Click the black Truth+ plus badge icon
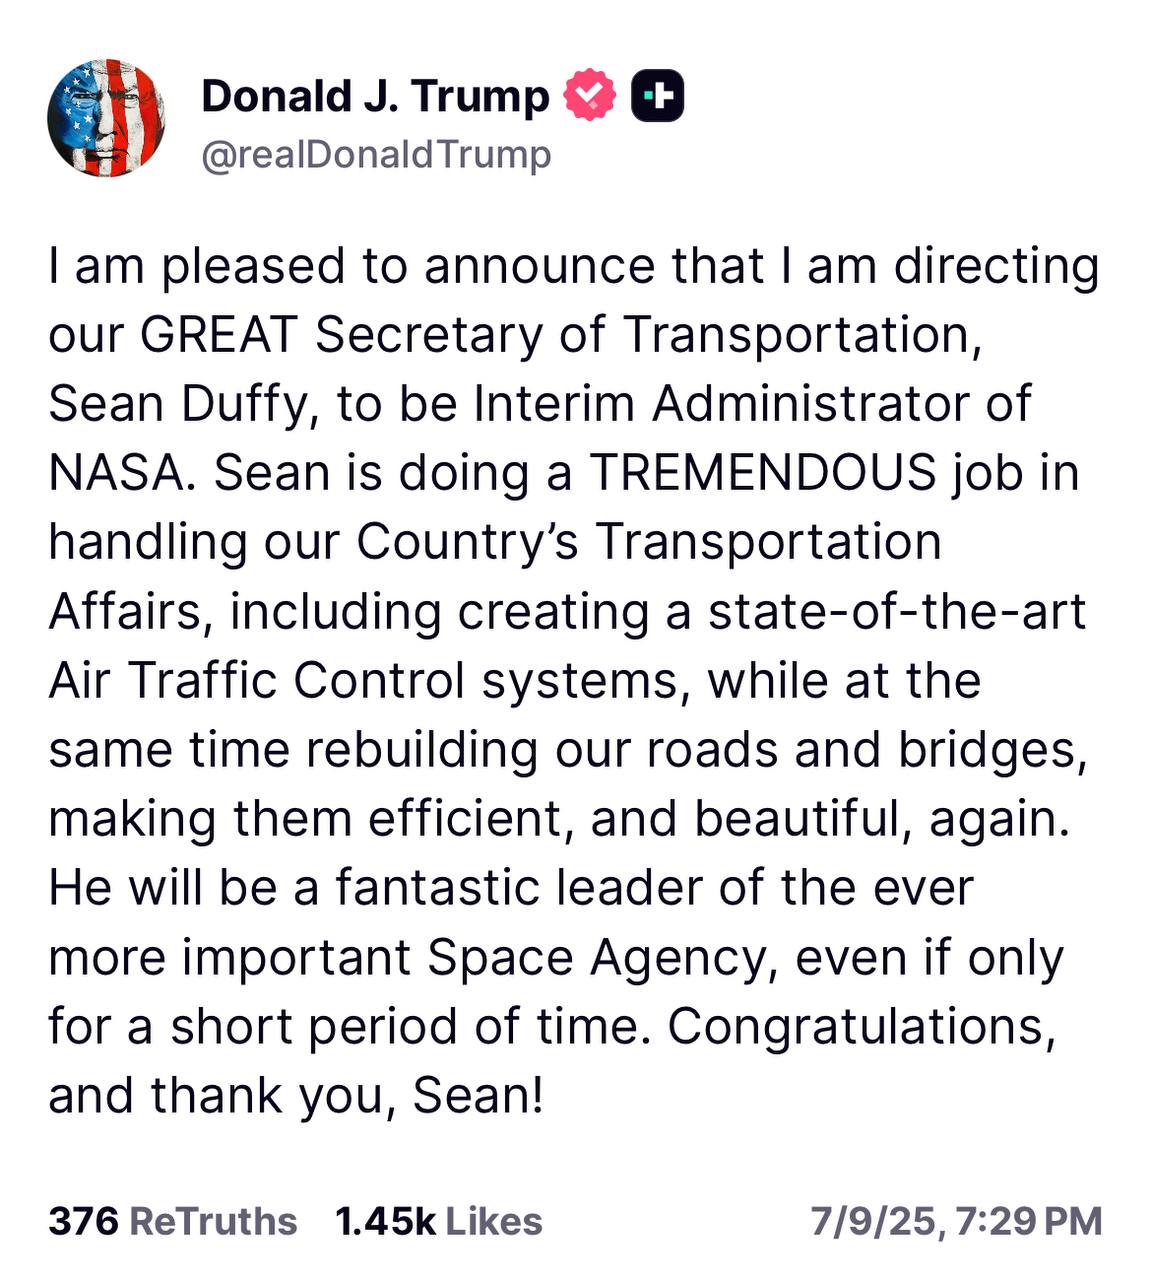1152x1280 pixels. pos(658,96)
